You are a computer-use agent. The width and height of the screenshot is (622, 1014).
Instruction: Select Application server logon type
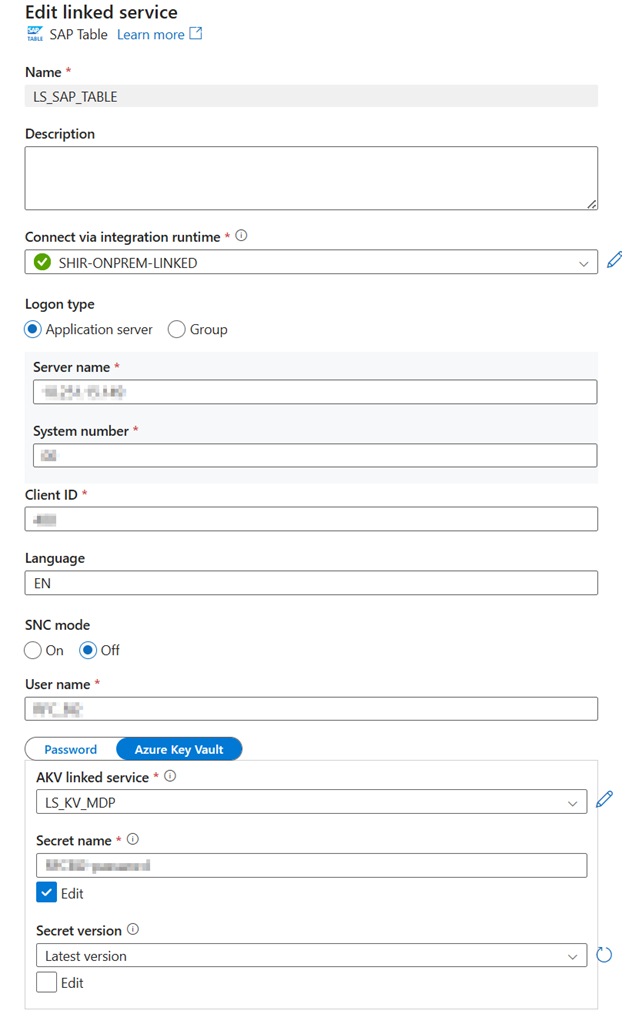point(34,329)
